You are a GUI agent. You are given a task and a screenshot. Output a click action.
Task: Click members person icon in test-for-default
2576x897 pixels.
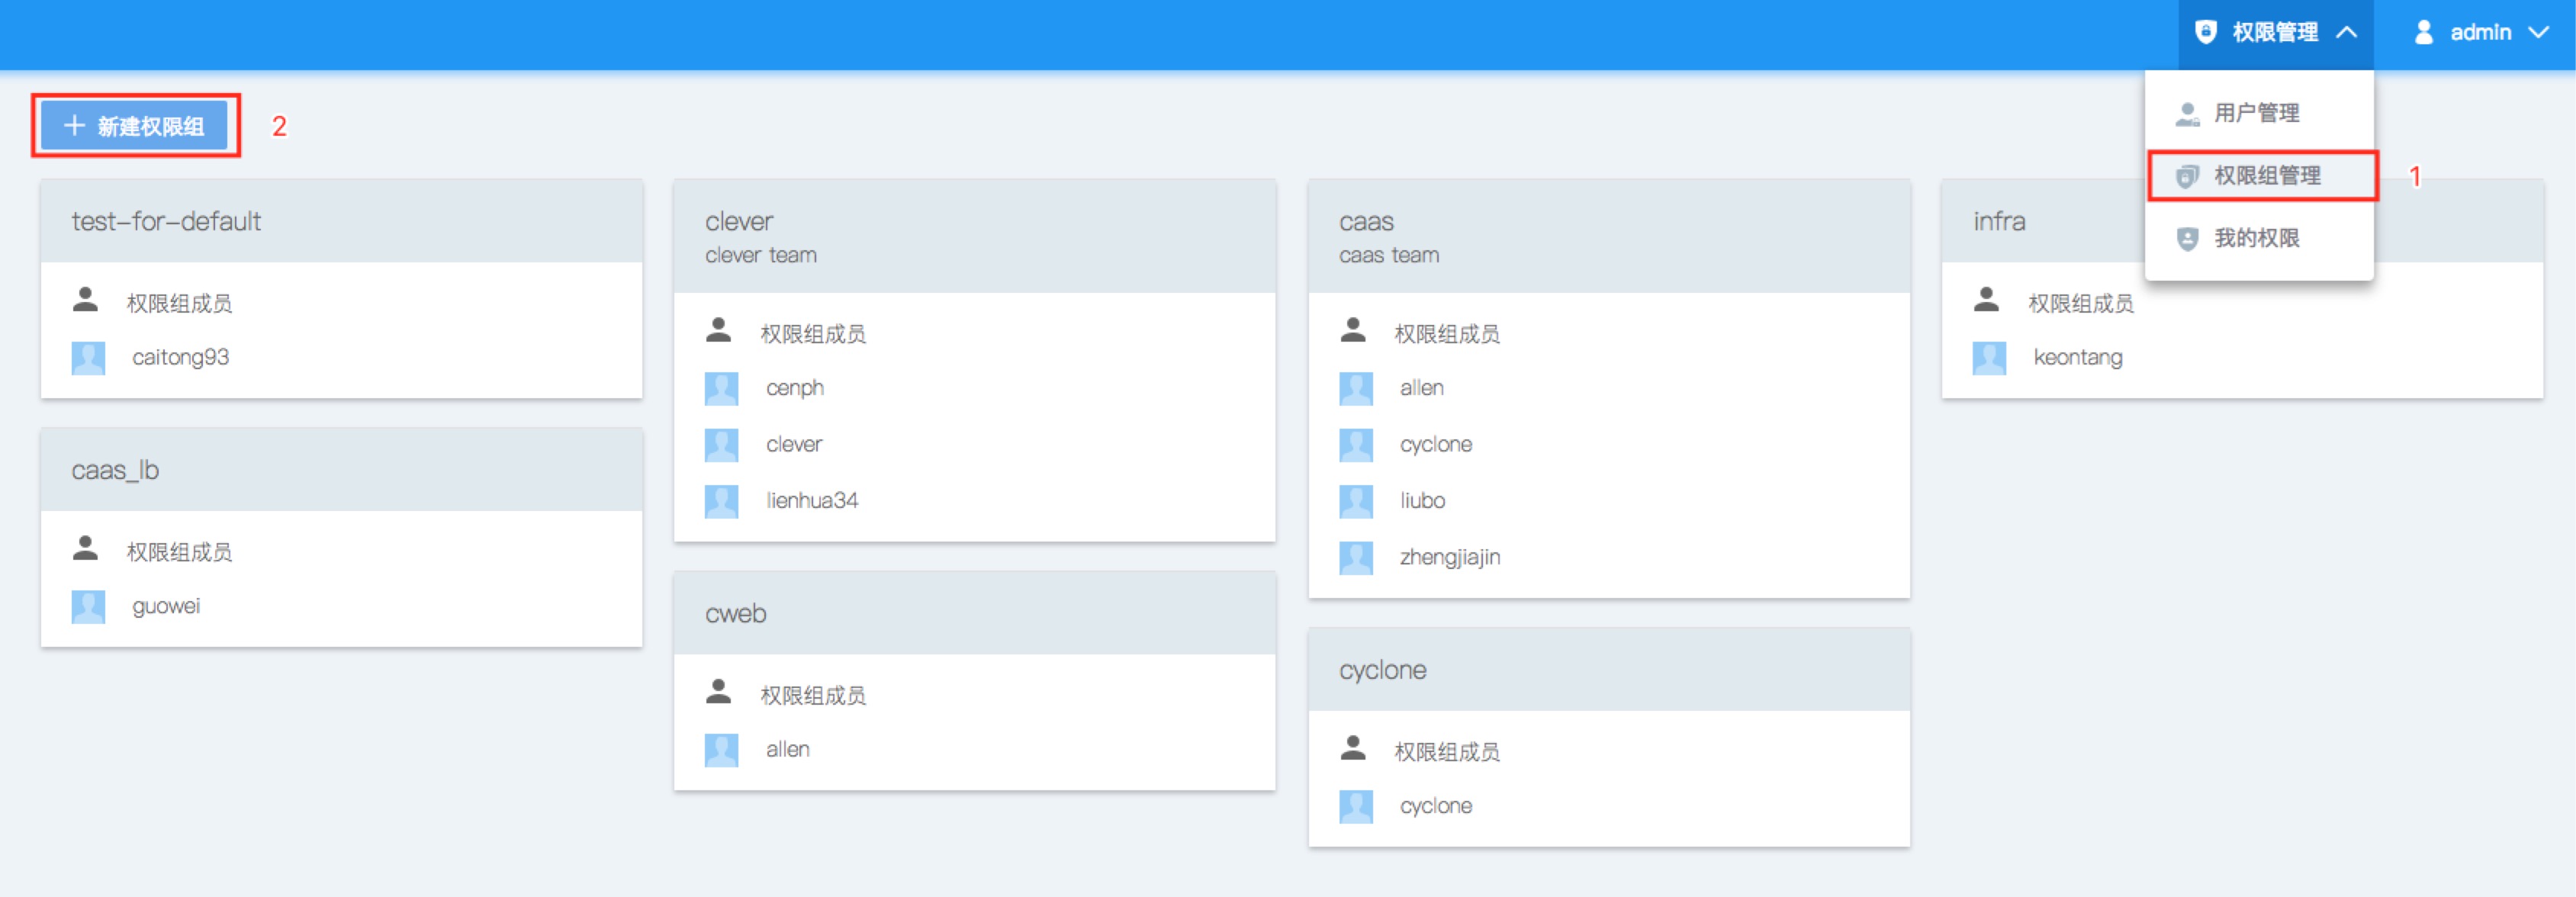(x=86, y=299)
